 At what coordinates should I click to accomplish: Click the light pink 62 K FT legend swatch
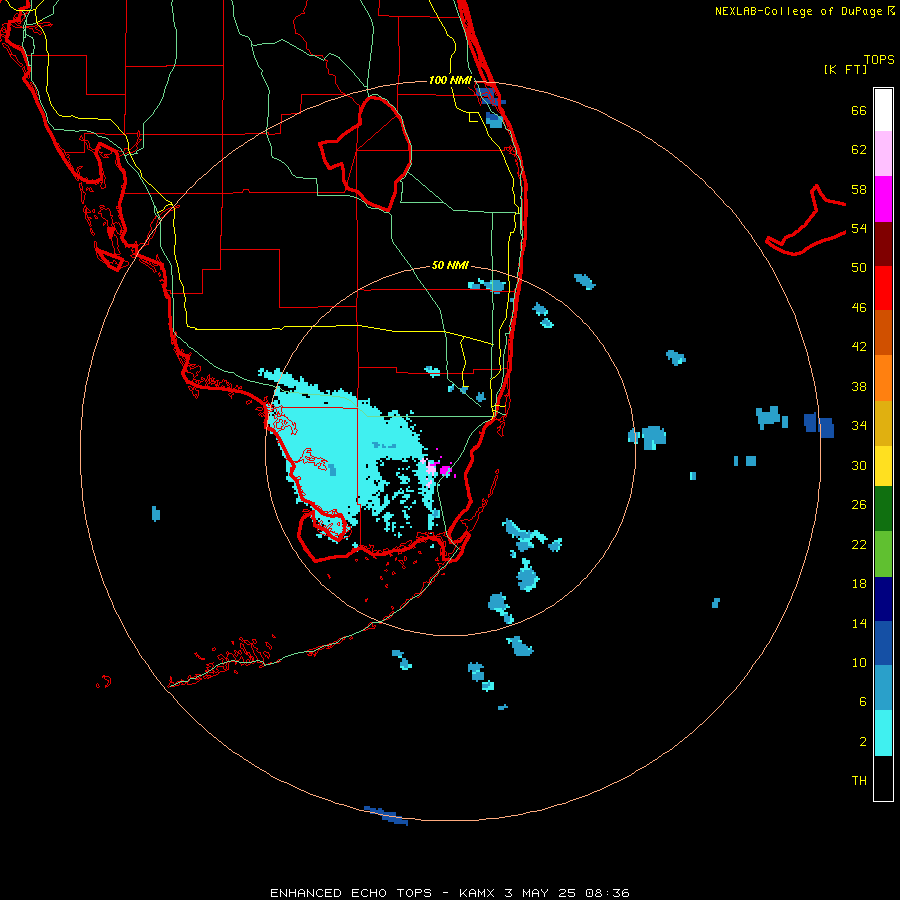pos(883,154)
